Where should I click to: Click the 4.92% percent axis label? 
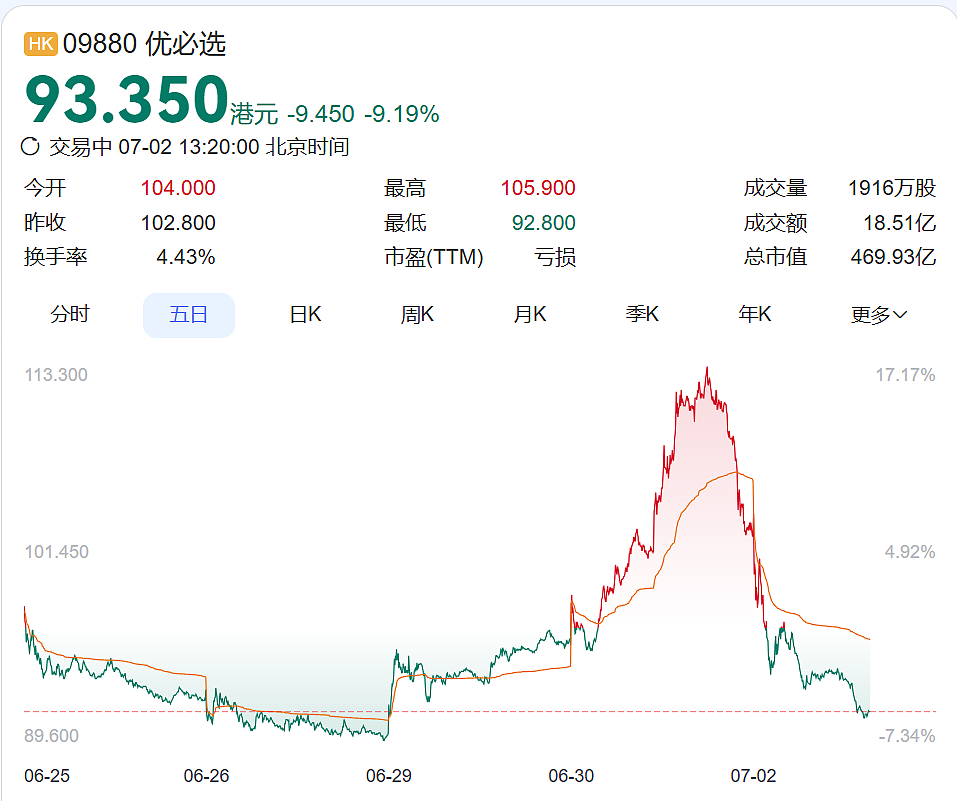coord(910,552)
